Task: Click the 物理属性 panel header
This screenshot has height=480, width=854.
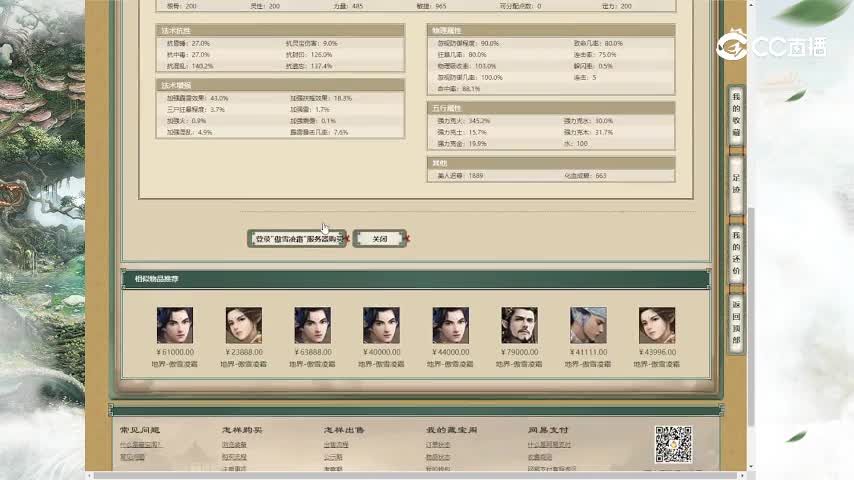Action: tap(551, 31)
